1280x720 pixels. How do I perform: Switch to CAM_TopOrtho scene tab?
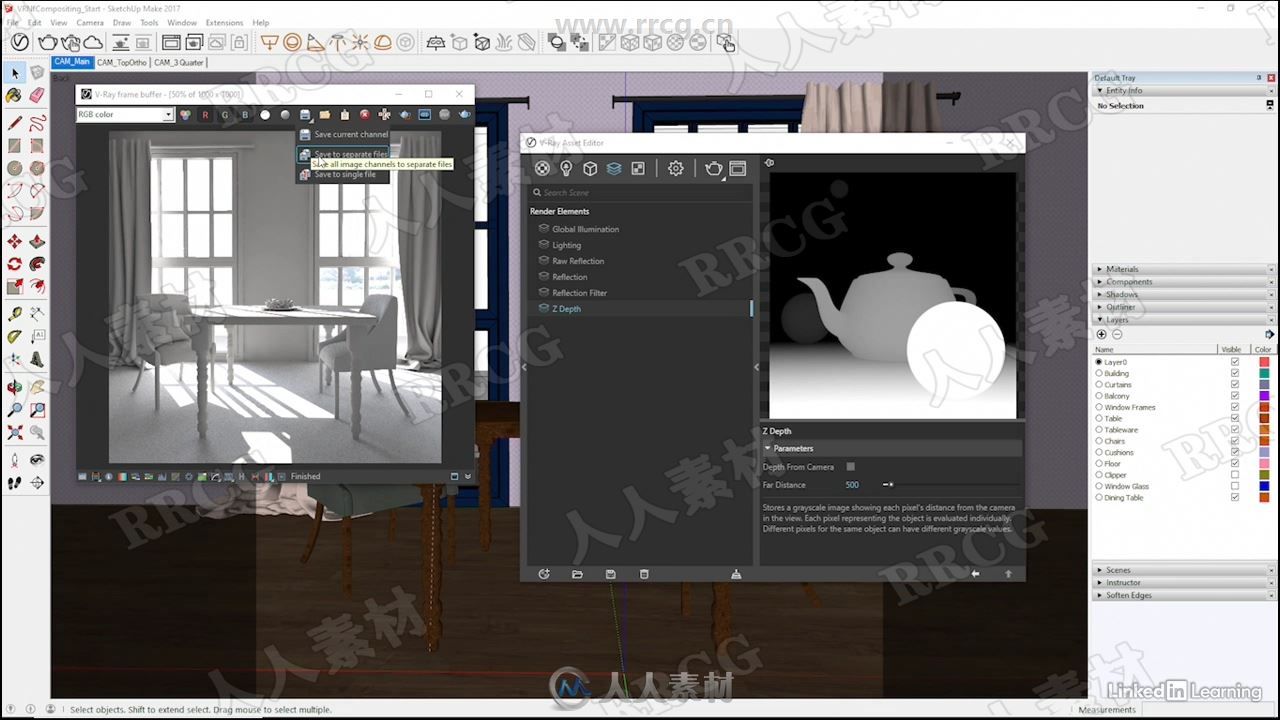tap(122, 62)
